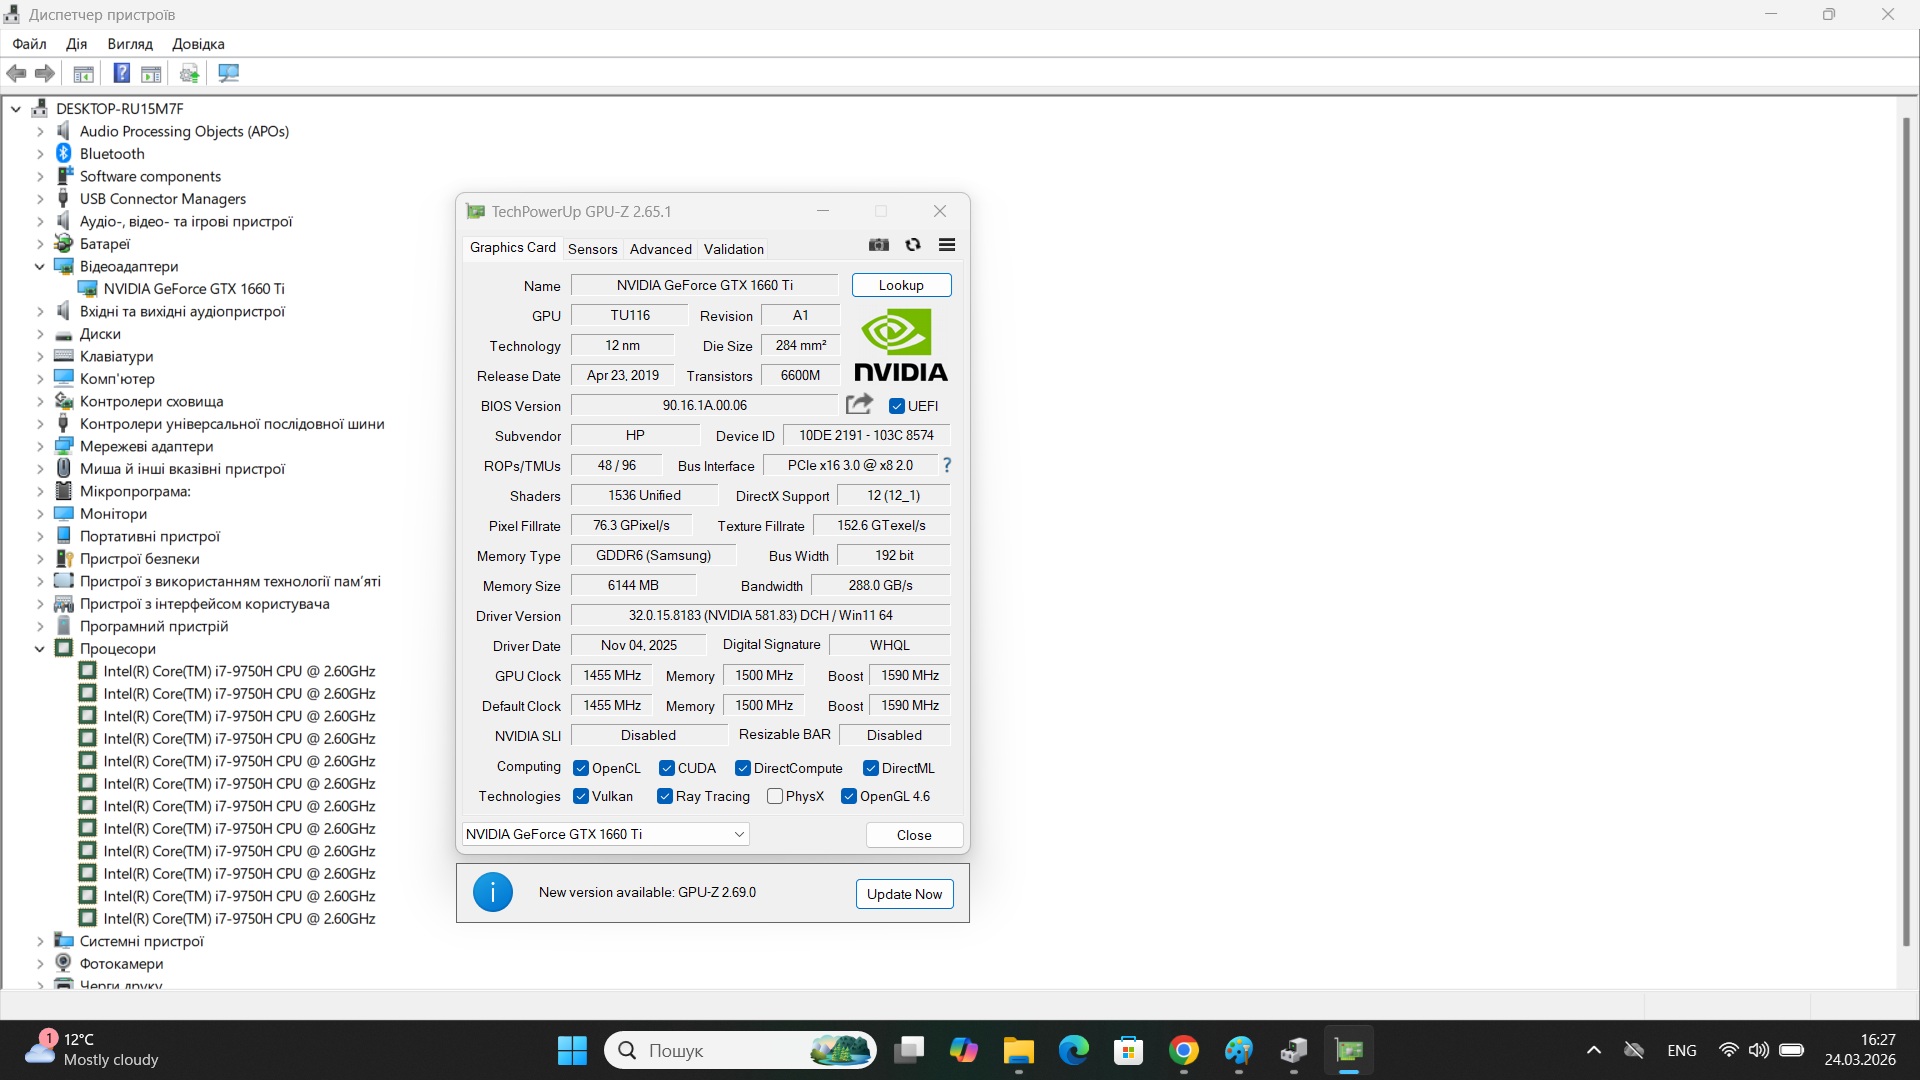The height and width of the screenshot is (1080, 1920).
Task: Click the Update Now button
Action: (x=904, y=894)
